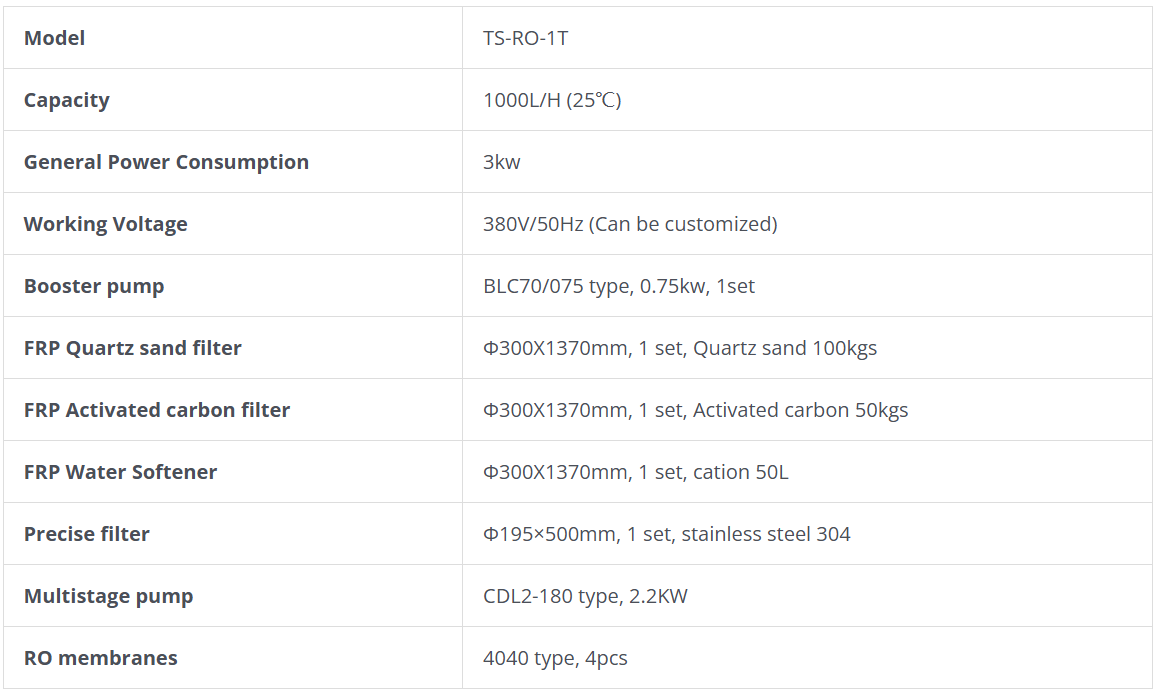The image size is (1158, 694).
Task: Select the TS-RO-1T model value
Action: click(x=526, y=38)
